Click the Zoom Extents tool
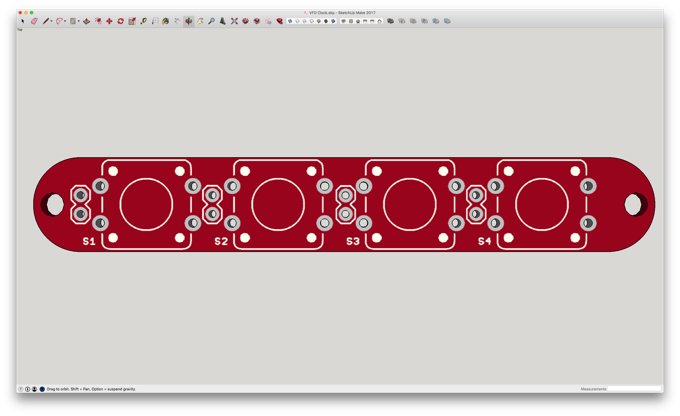Screen dimensions: 680x416 point(234,21)
